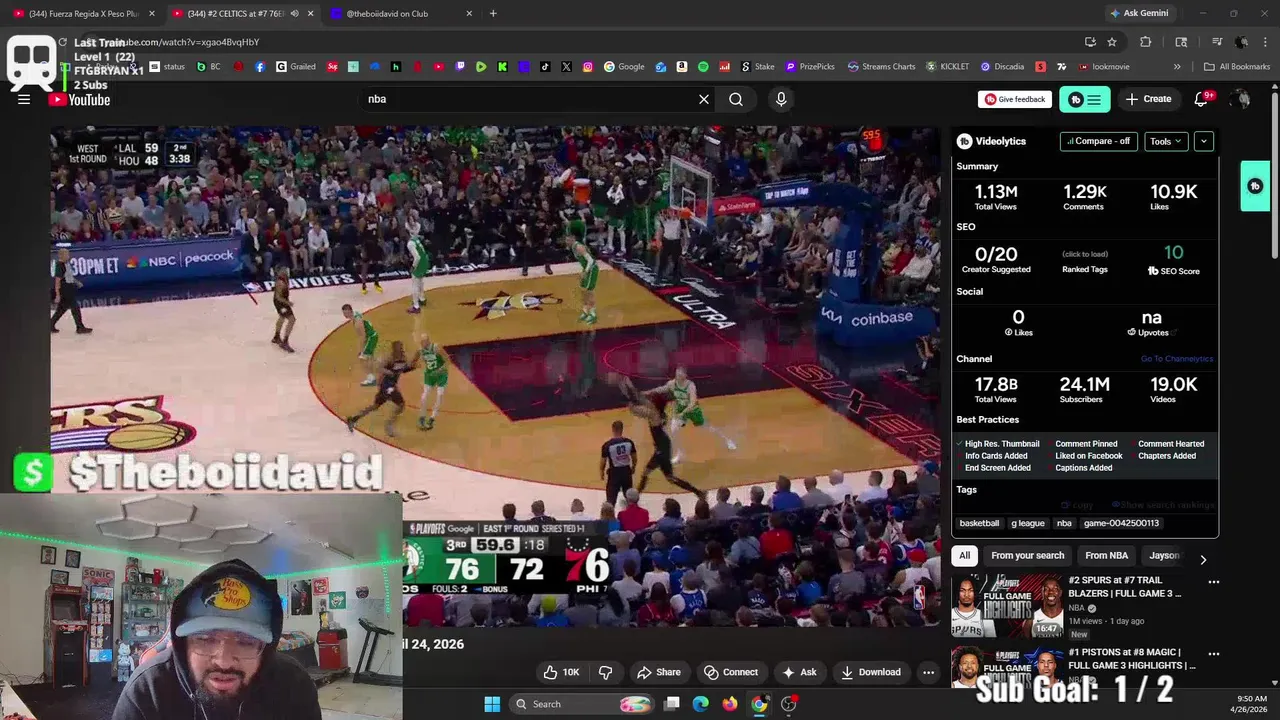Open a new browser tab
Screen dimensions: 1280x720
[493, 14]
